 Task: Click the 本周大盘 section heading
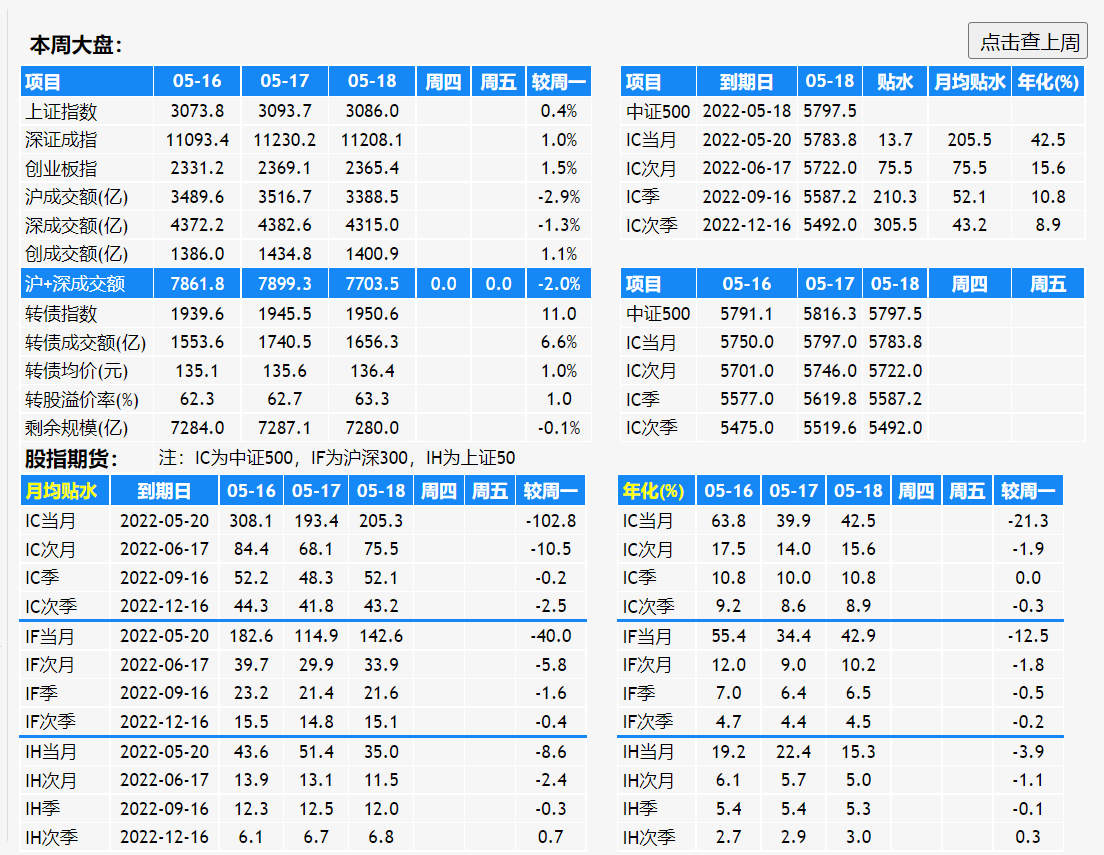tap(75, 45)
